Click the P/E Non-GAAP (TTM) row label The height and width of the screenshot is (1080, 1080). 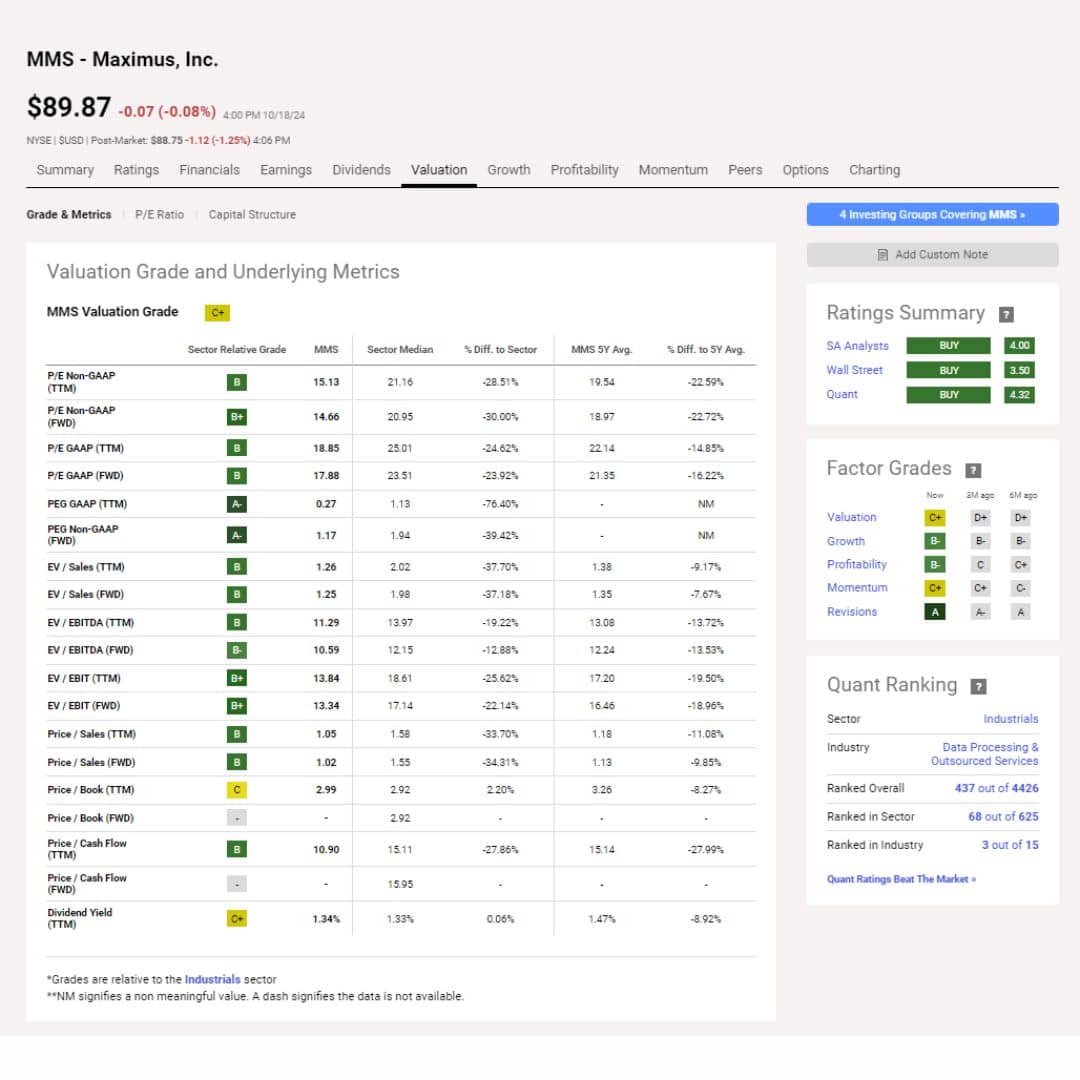[81, 382]
